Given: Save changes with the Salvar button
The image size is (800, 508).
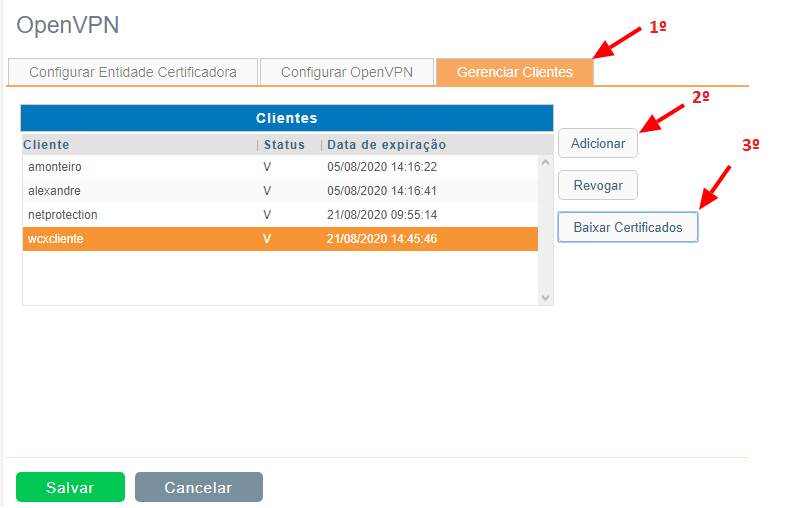Looking at the screenshot, I should [70, 487].
